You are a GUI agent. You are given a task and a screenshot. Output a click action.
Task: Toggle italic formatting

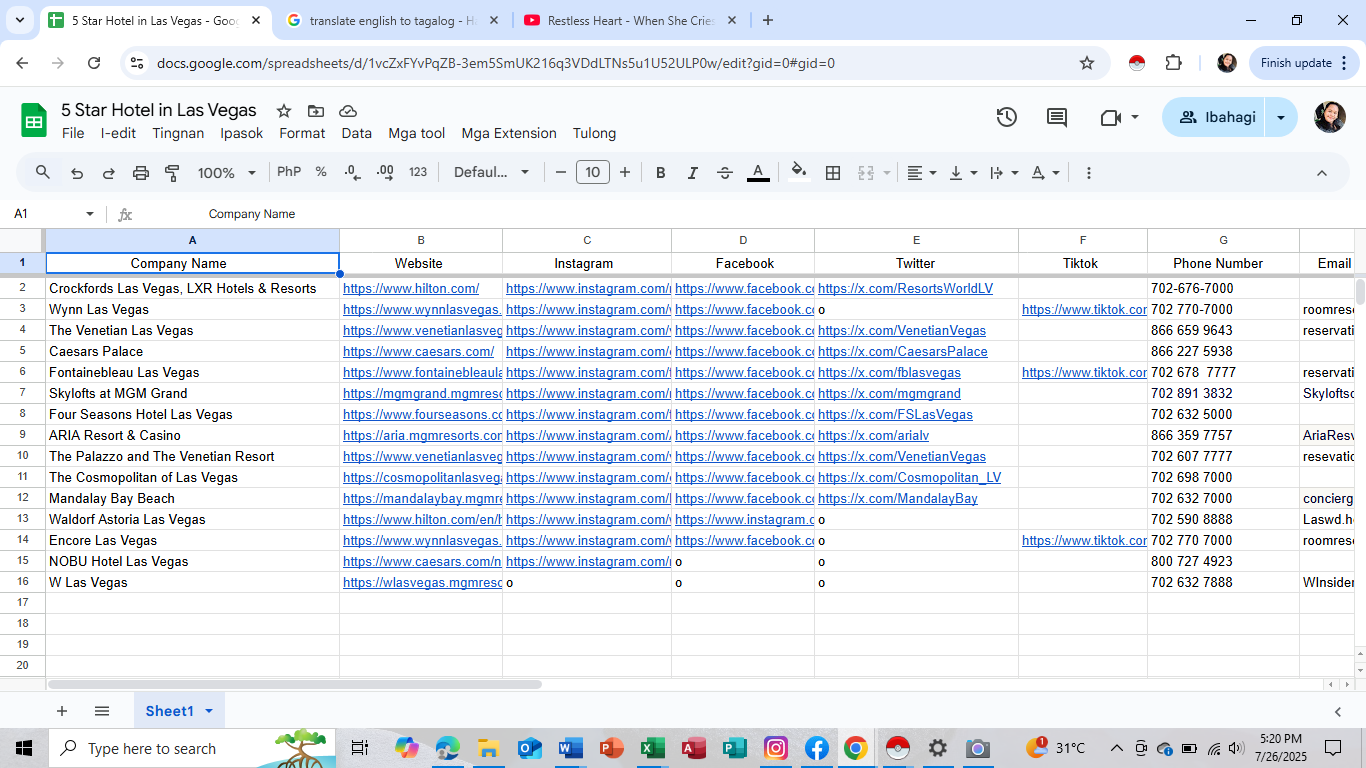(692, 173)
